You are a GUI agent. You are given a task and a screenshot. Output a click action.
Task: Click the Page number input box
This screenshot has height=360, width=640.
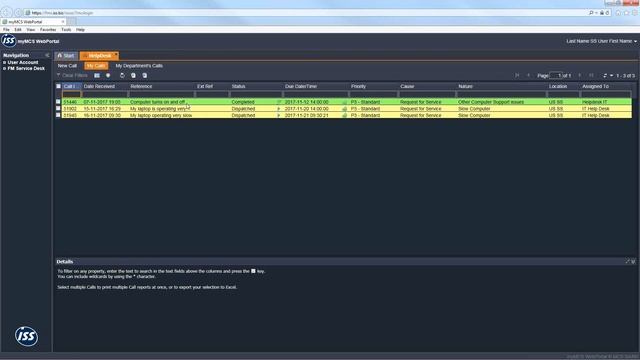pos(556,76)
